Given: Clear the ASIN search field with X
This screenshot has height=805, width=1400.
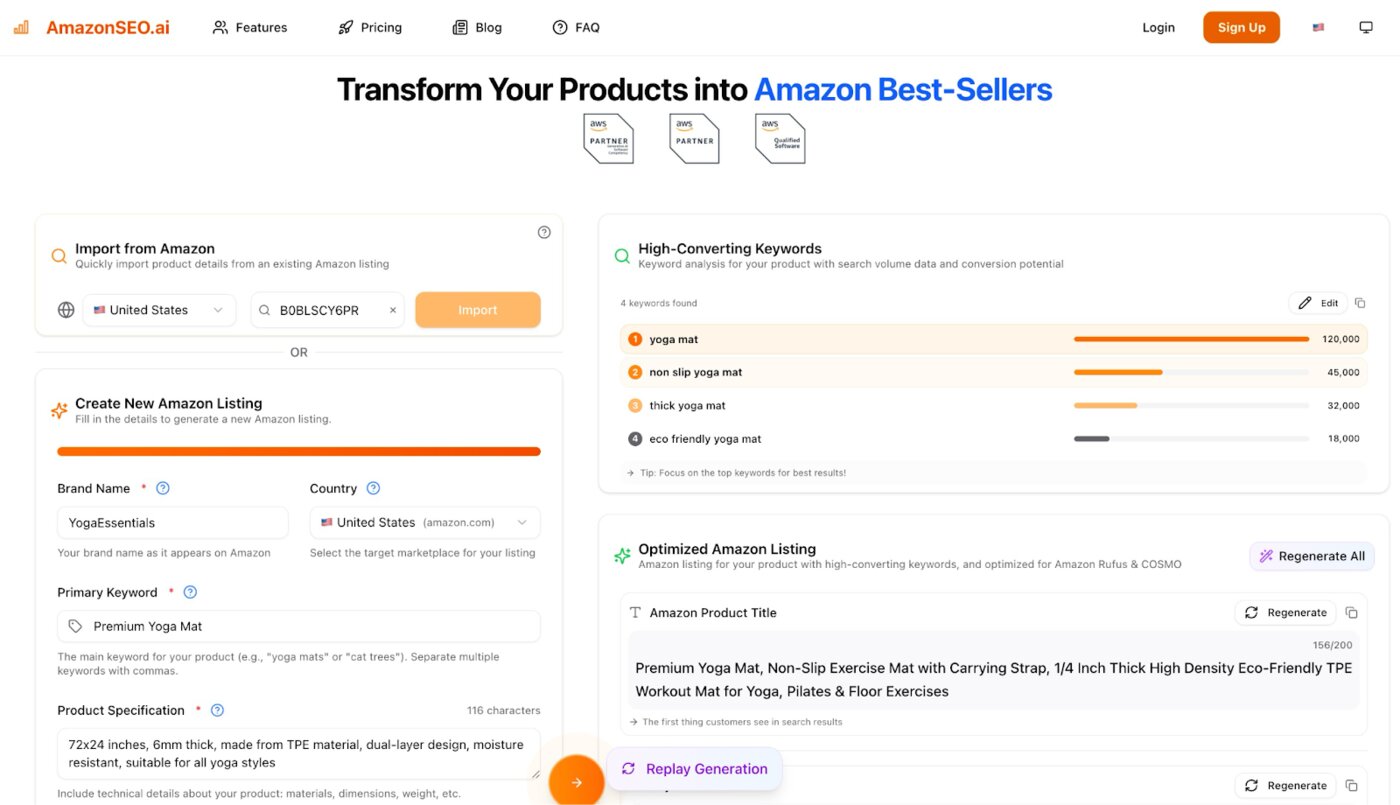Looking at the screenshot, I should 393,311.
